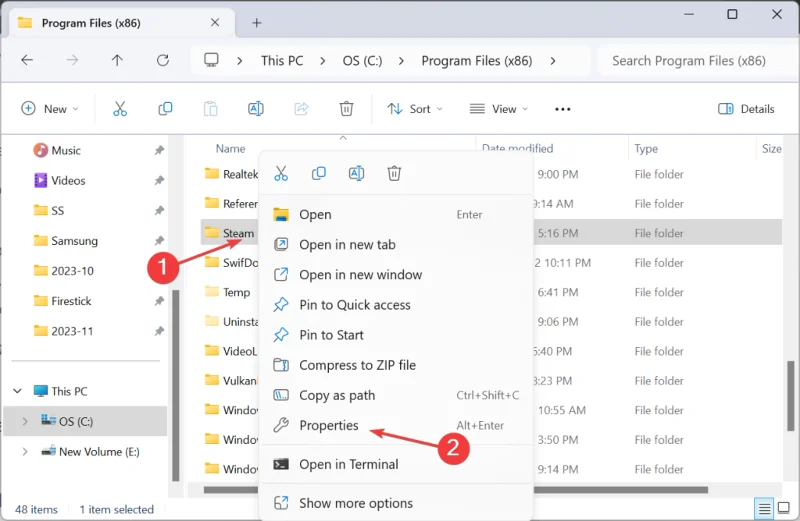
Task: Click the toolbar Rename icon
Action: point(256,109)
